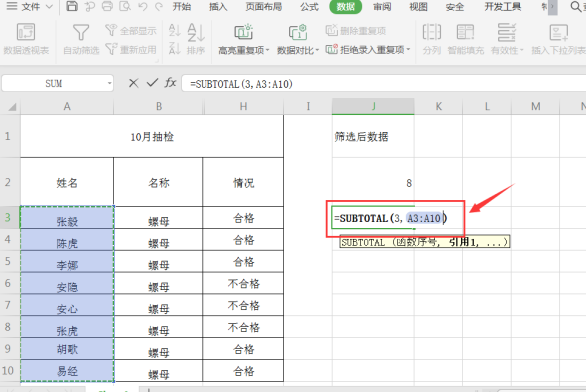Click the 重新应用 filter button
586x392 pixels.
click(x=131, y=49)
